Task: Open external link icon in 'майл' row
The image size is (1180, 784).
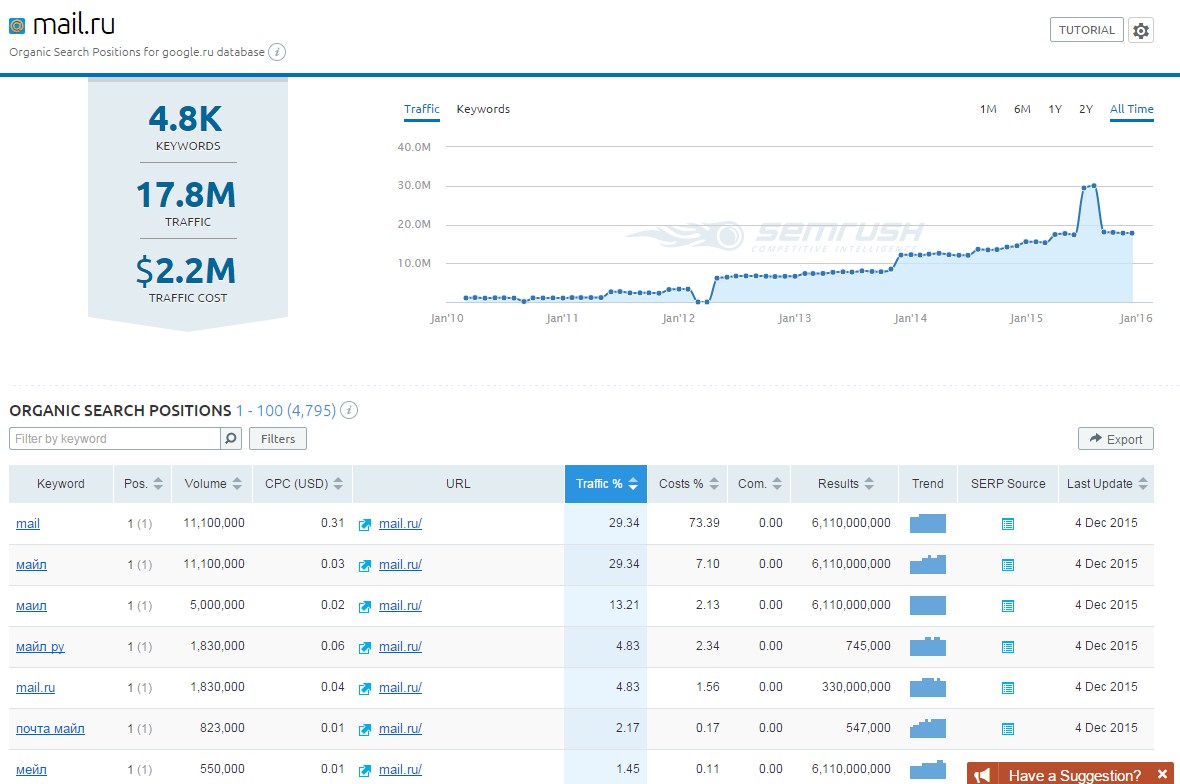Action: (x=365, y=565)
